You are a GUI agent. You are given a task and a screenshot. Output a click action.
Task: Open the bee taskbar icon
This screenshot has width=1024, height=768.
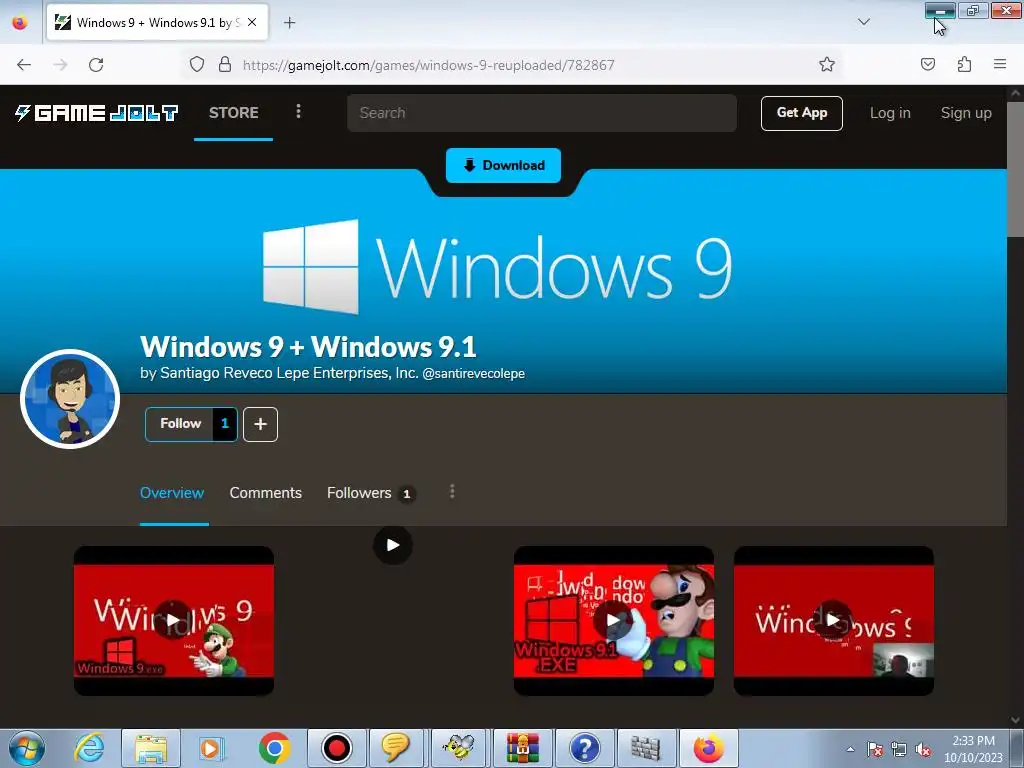[x=459, y=748]
